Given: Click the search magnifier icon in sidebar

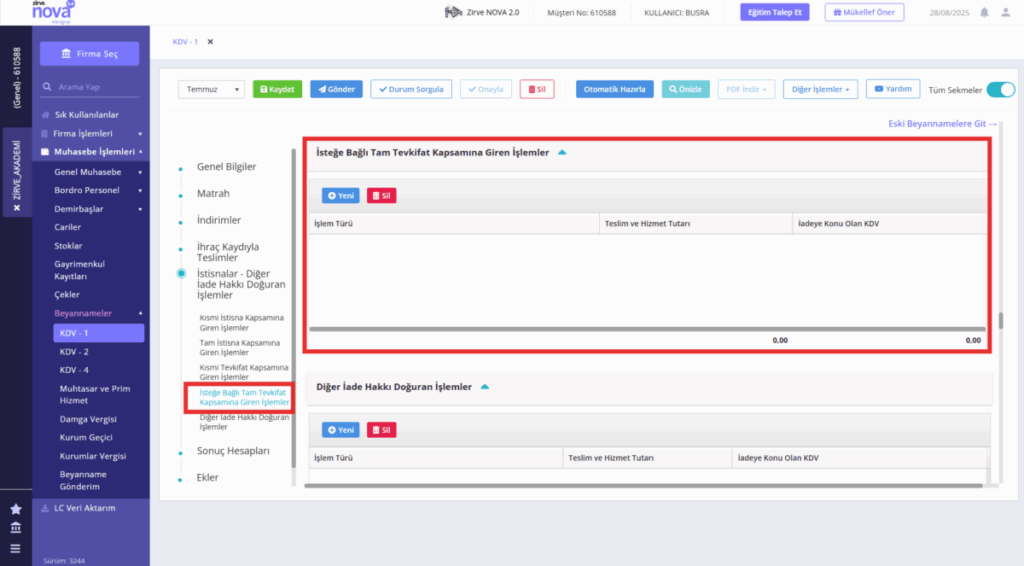Looking at the screenshot, I should (47, 86).
